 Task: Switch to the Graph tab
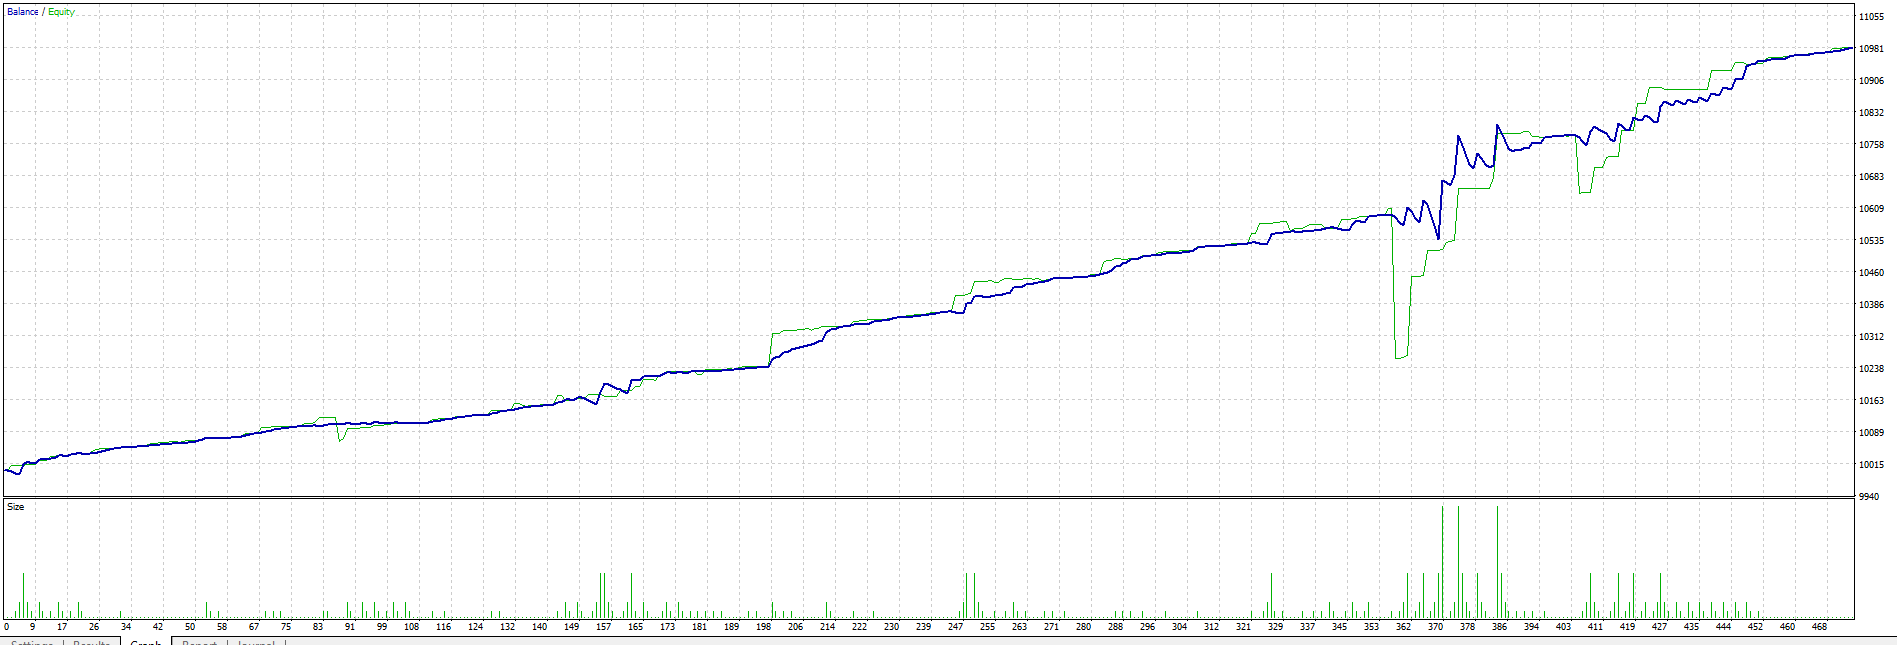tap(145, 641)
